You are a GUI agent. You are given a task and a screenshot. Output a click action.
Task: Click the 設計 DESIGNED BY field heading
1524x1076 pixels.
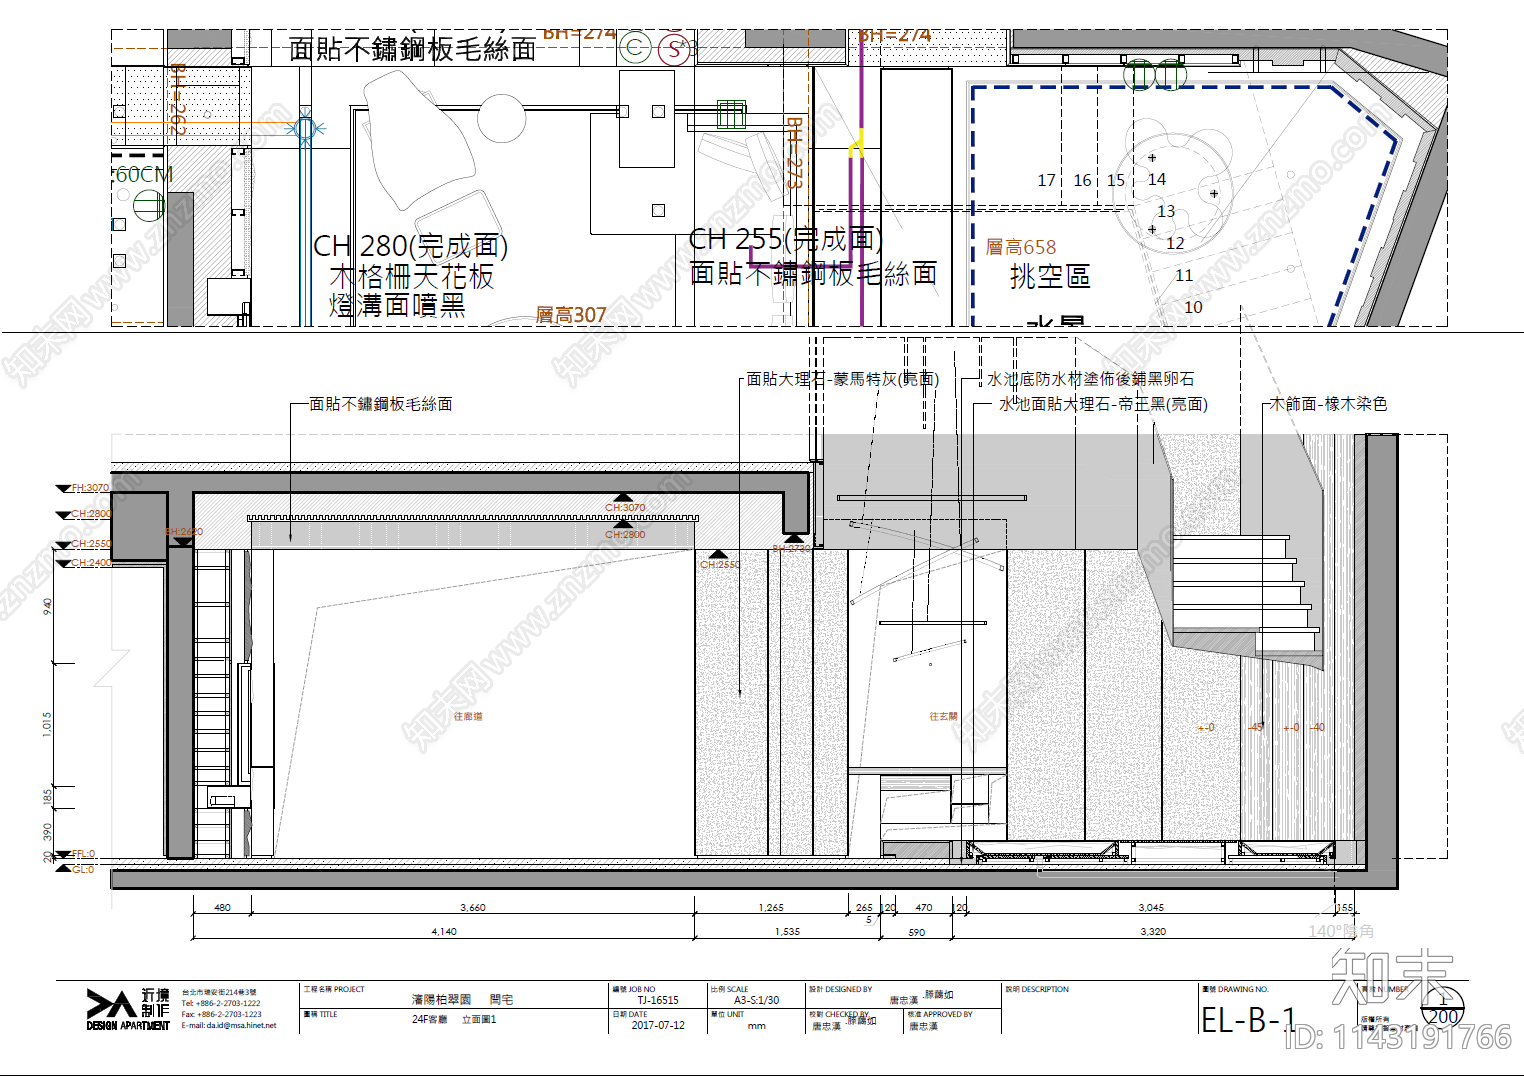840,989
